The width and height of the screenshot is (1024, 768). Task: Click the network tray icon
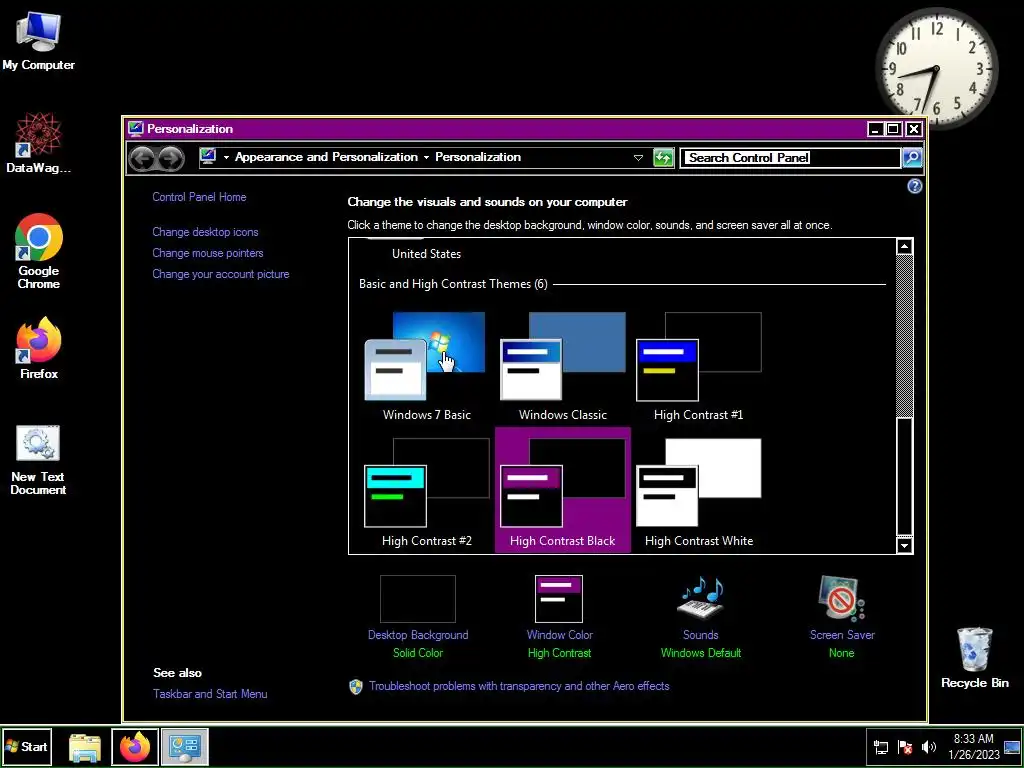click(880, 746)
